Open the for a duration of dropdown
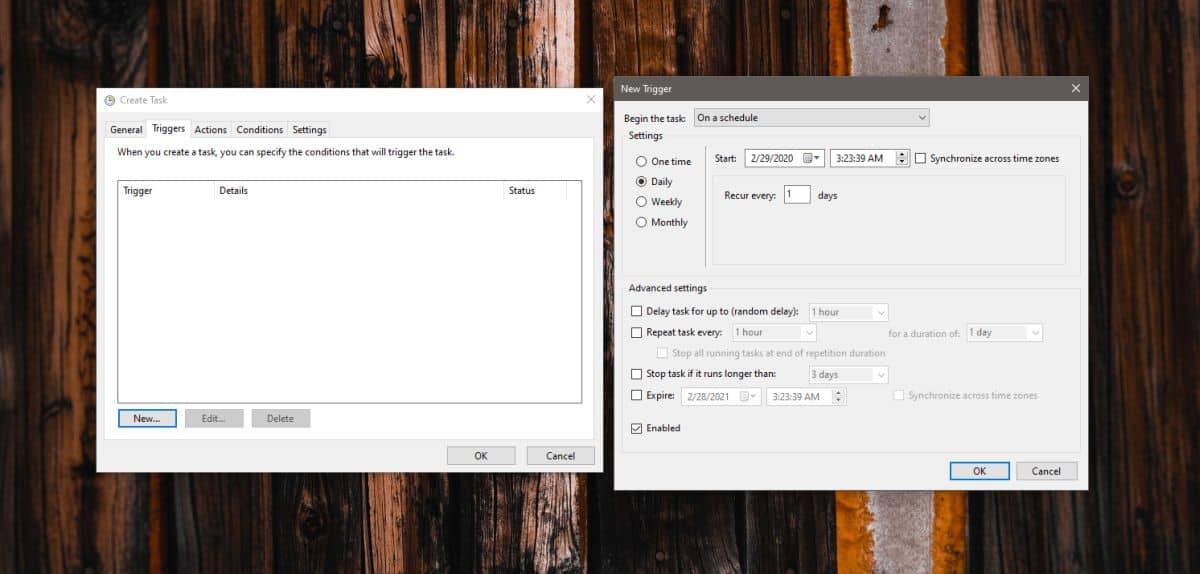 pyautogui.click(x=1004, y=332)
